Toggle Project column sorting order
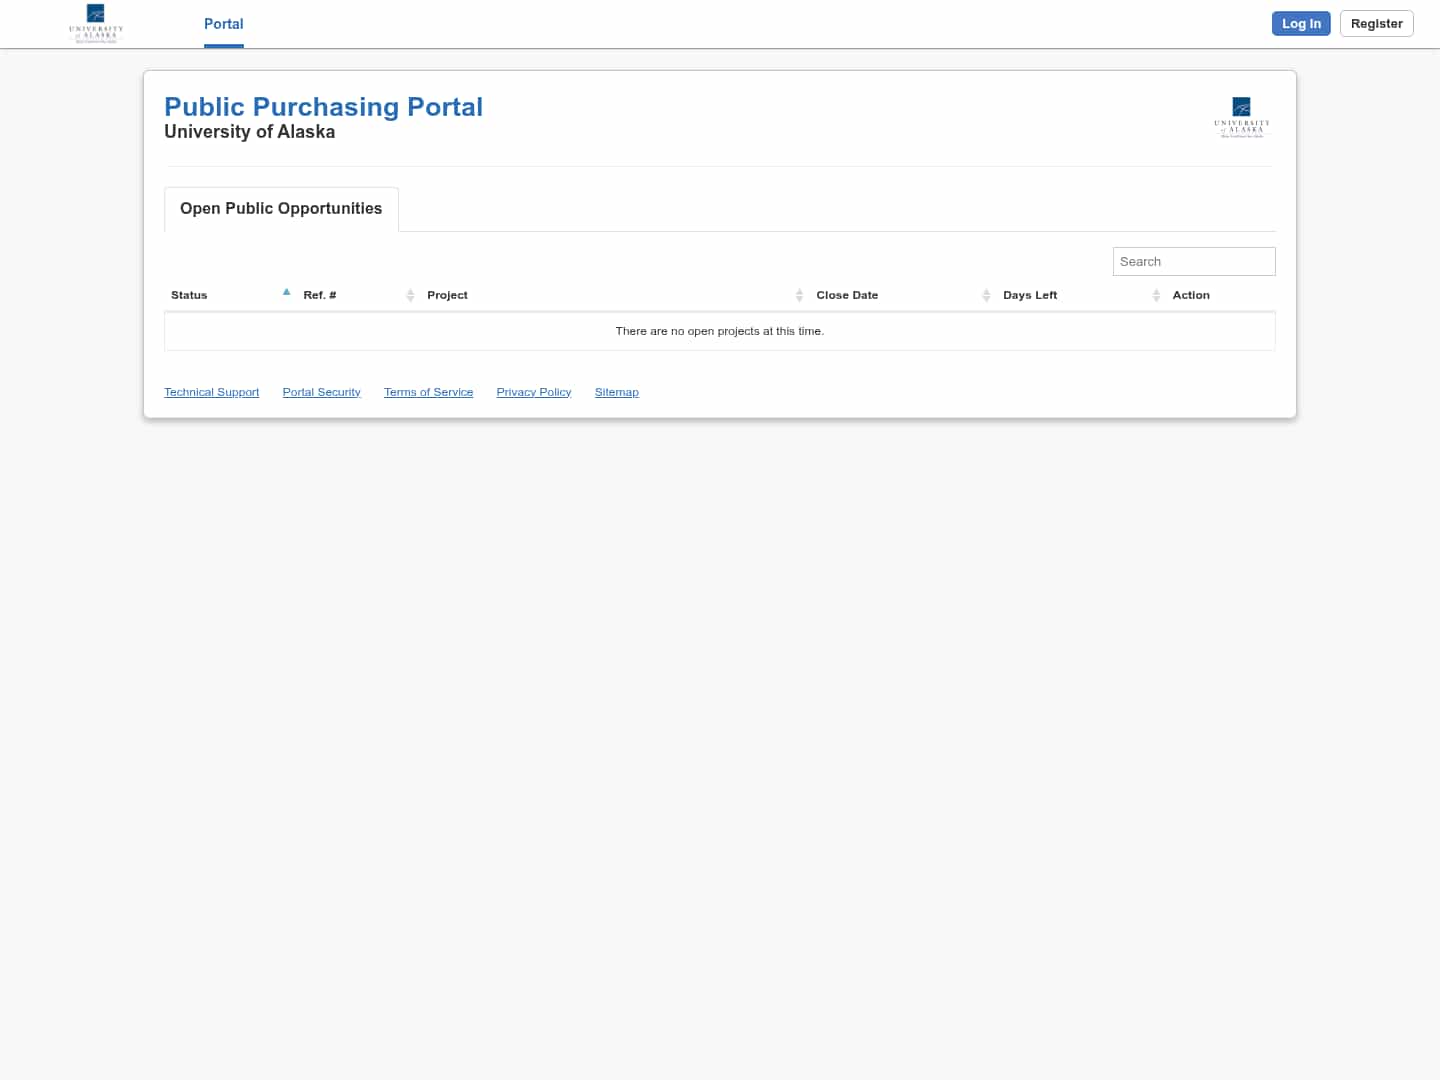1440x1080 pixels. 447,295
